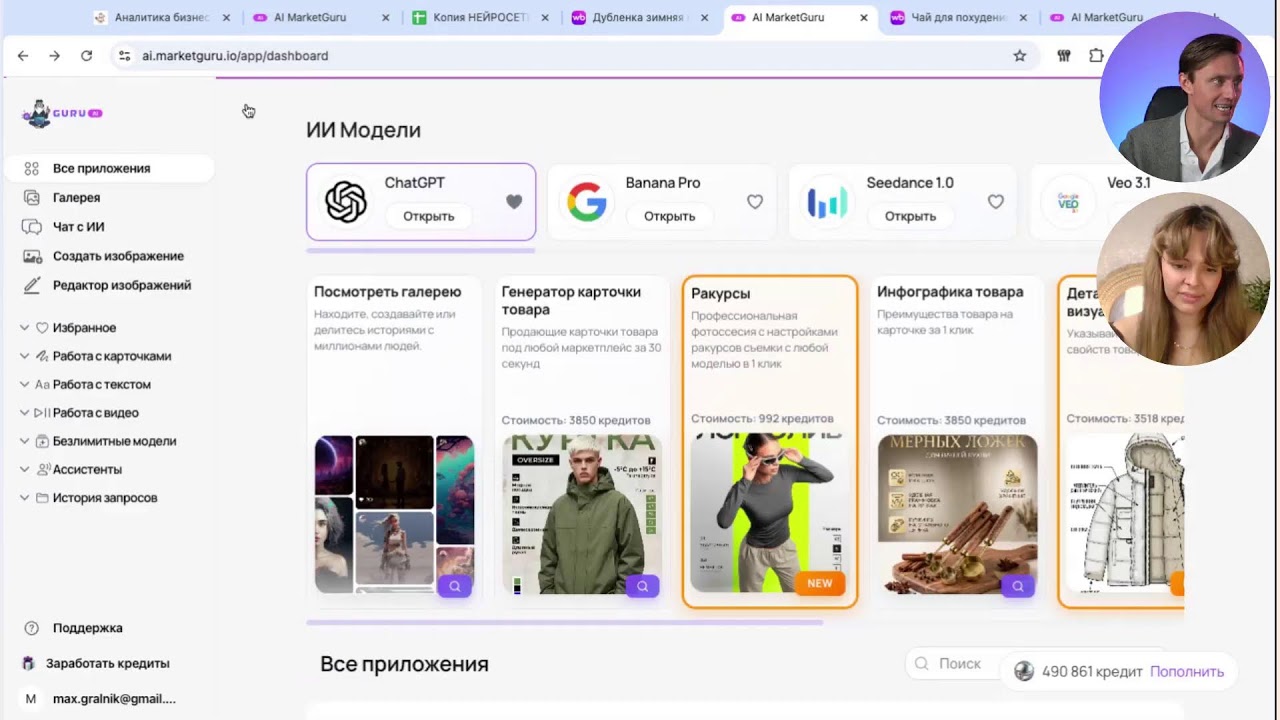The height and width of the screenshot is (720, 1280).
Task: Click the heart icon next to Избранное
Action: click(42, 327)
